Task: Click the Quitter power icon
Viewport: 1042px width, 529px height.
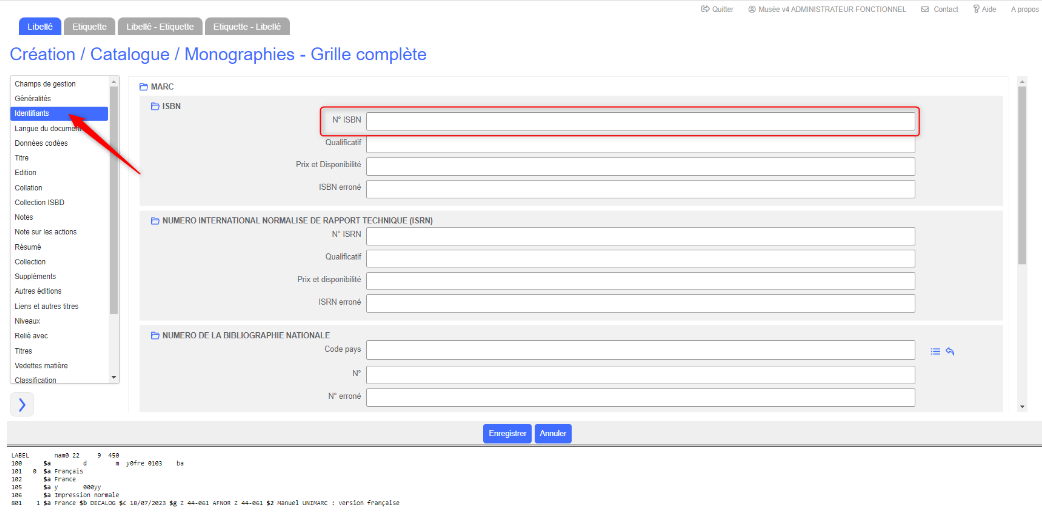Action: click(704, 9)
